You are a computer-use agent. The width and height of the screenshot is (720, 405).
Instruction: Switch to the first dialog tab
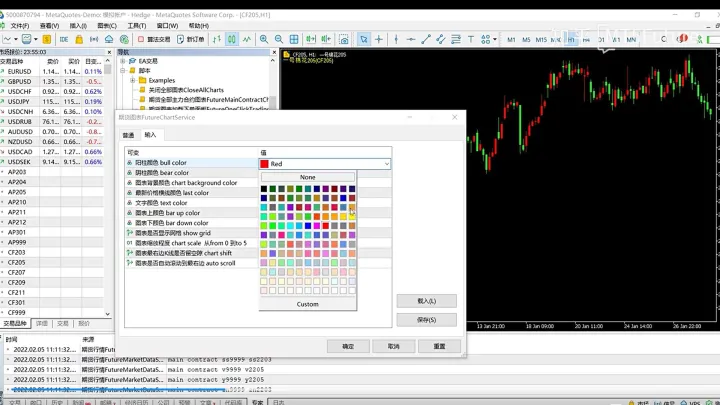click(x=129, y=135)
